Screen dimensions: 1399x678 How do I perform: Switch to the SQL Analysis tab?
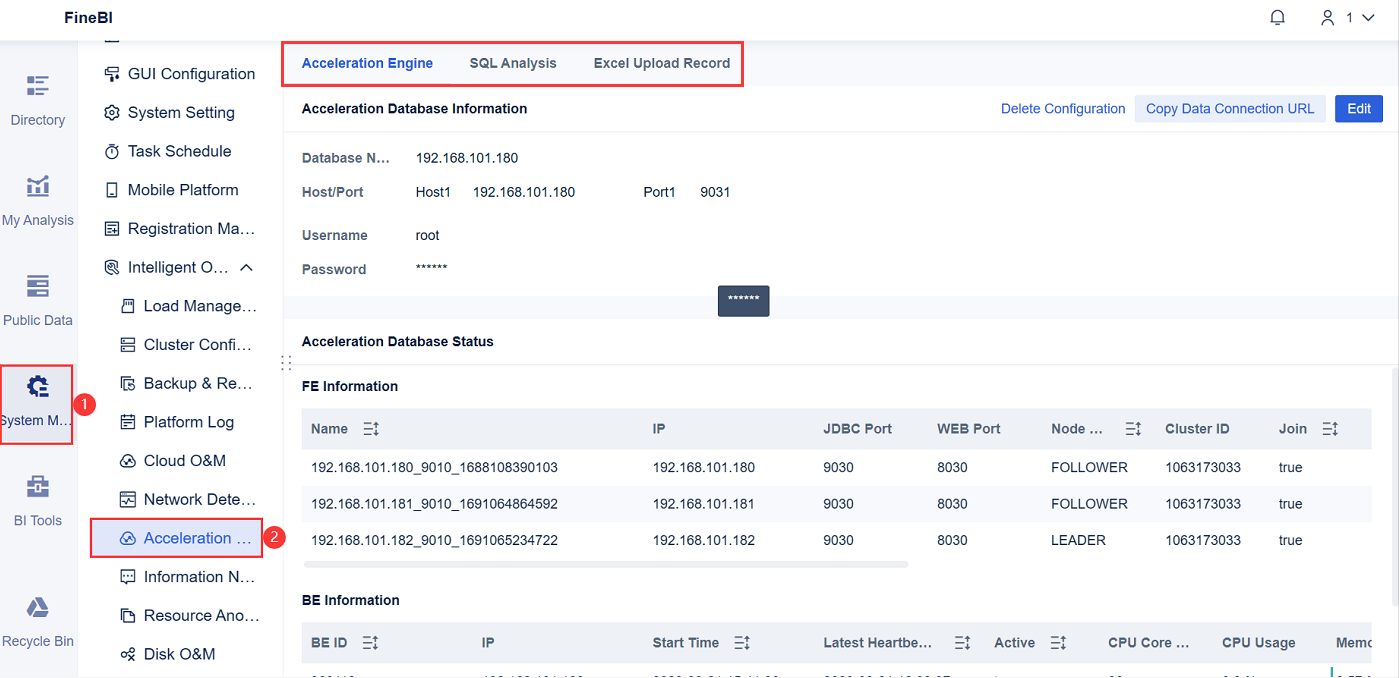[513, 62]
